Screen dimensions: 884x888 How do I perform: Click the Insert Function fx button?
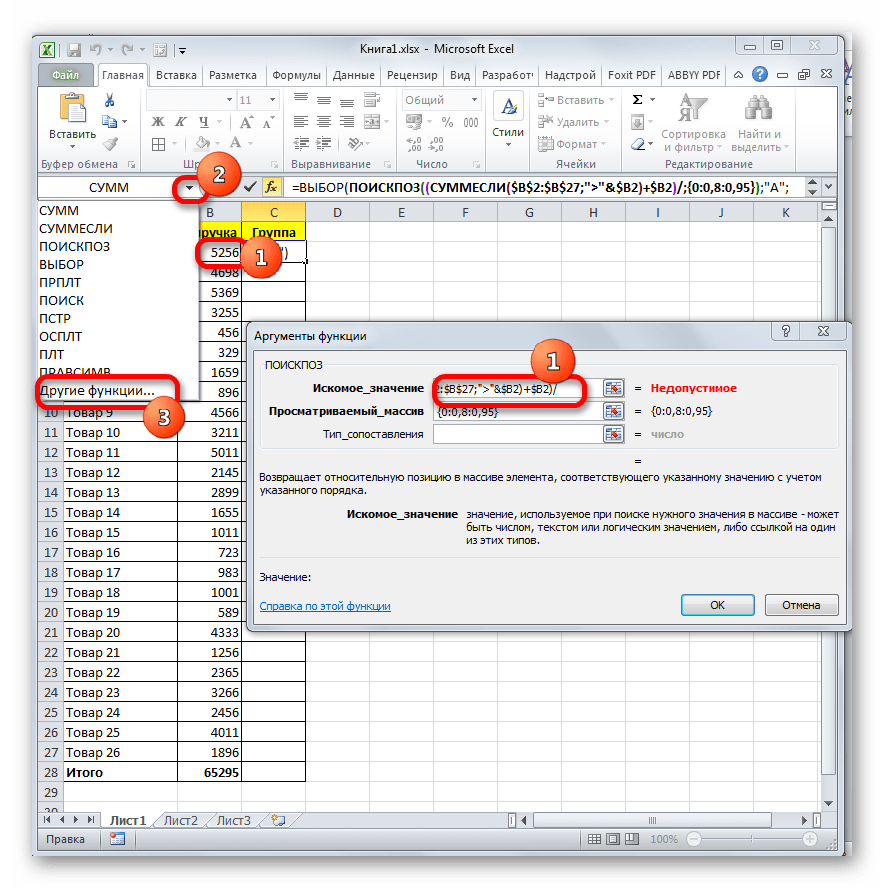pyautogui.click(x=271, y=187)
